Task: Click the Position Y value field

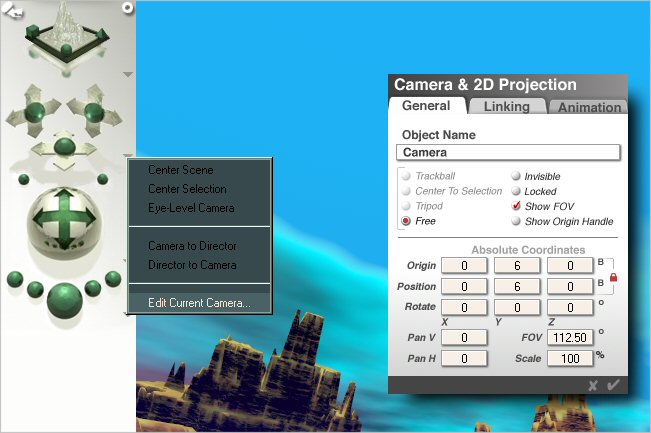Action: point(517,286)
